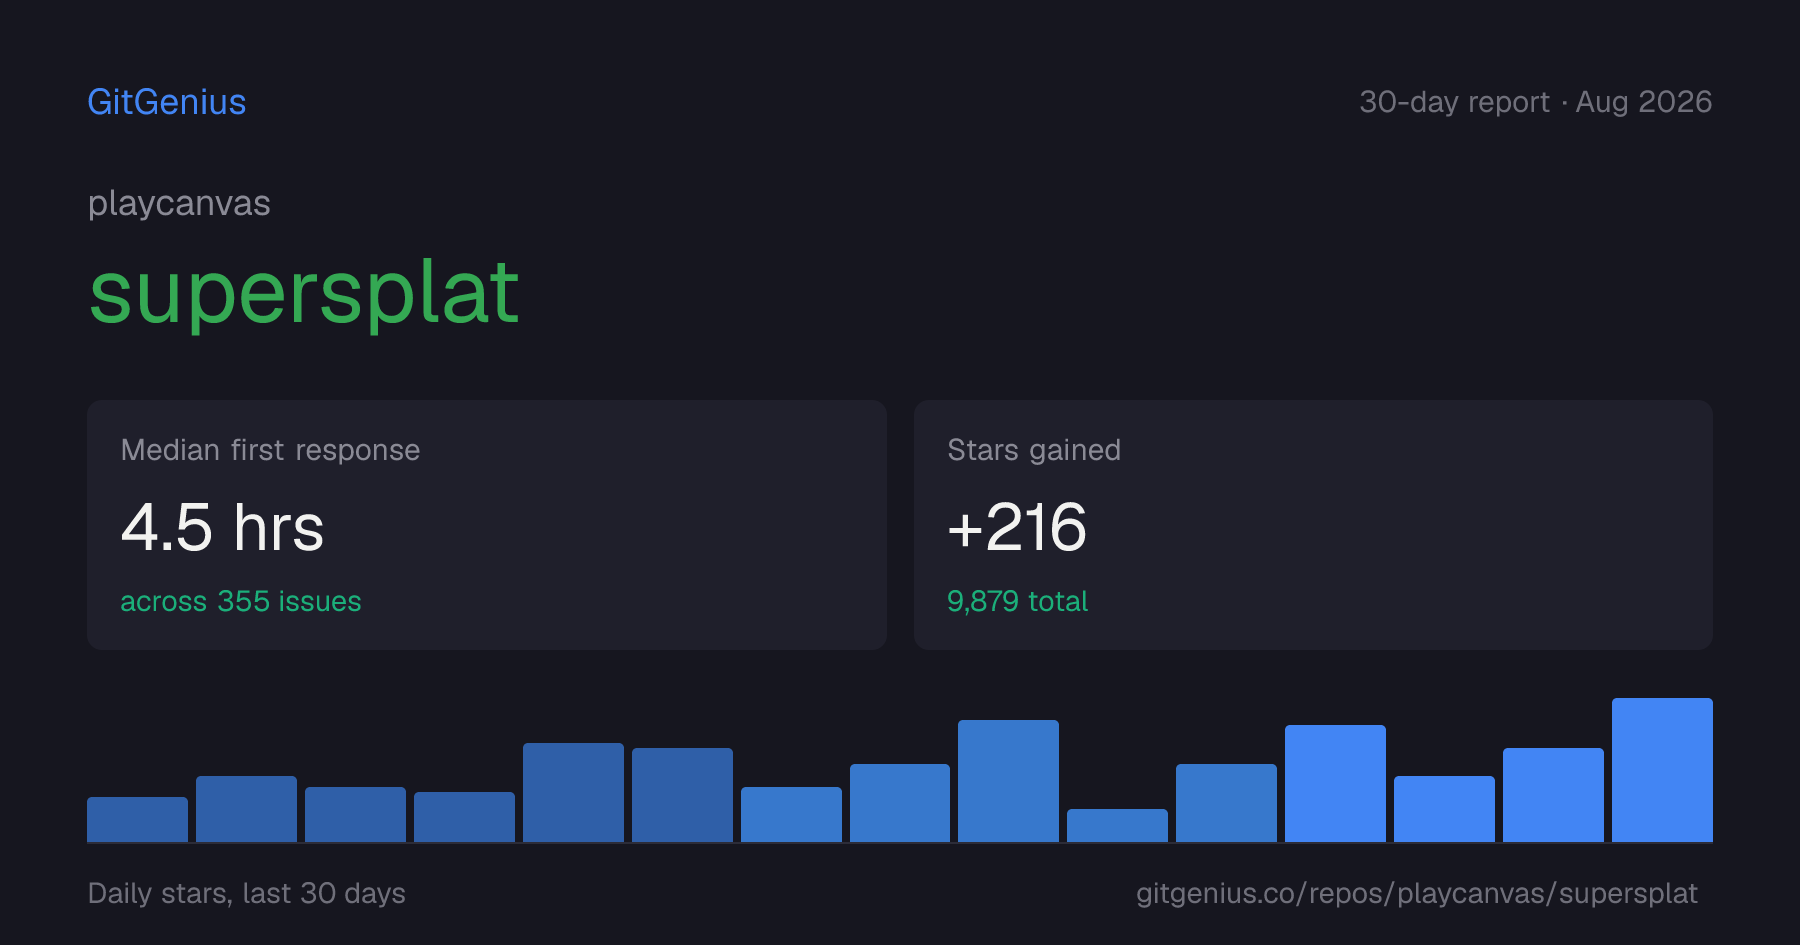Click the second bar from the right
The width and height of the screenshot is (1800, 945).
coord(1553,795)
